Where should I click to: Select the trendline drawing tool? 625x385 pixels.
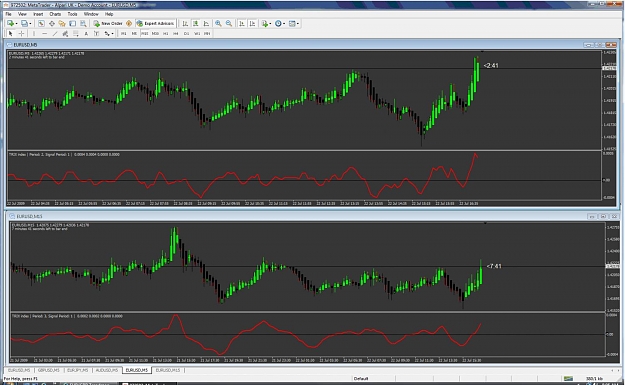tap(55, 33)
